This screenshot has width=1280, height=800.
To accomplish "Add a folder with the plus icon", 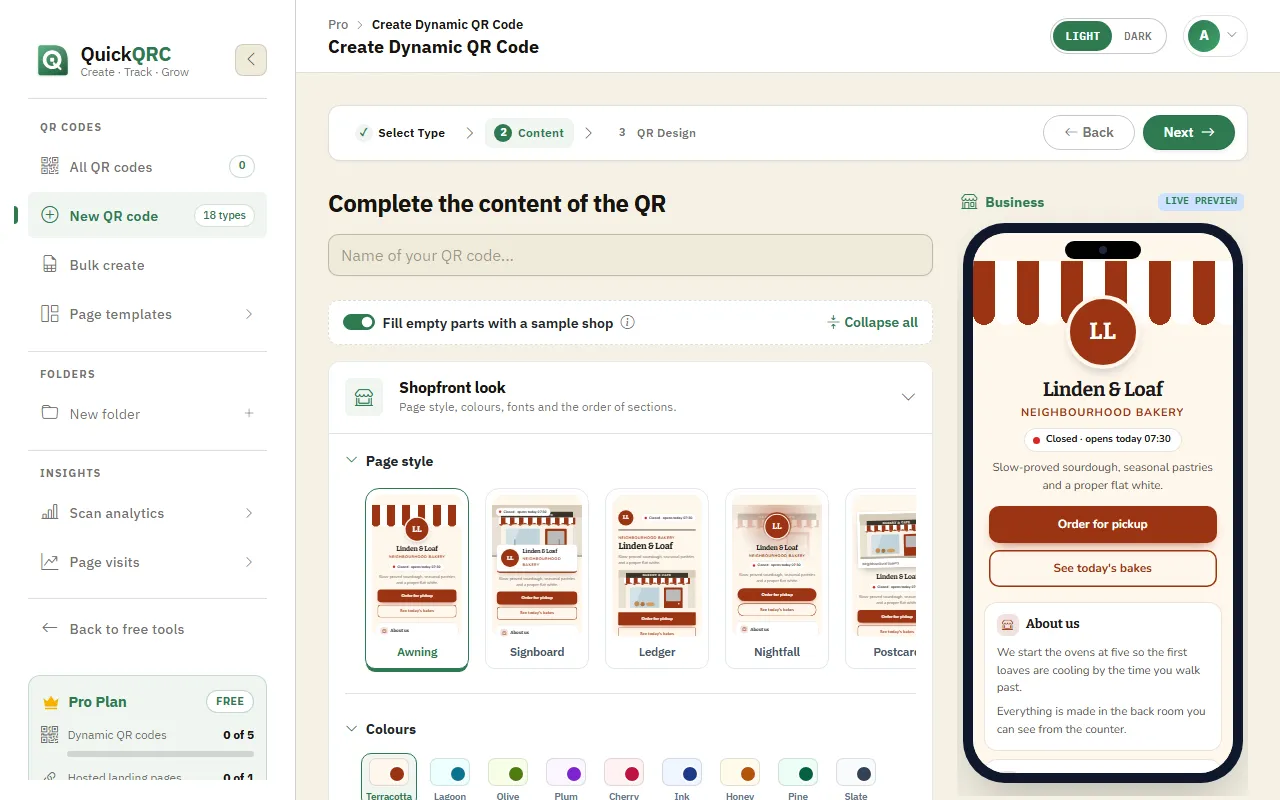I will coord(249,413).
